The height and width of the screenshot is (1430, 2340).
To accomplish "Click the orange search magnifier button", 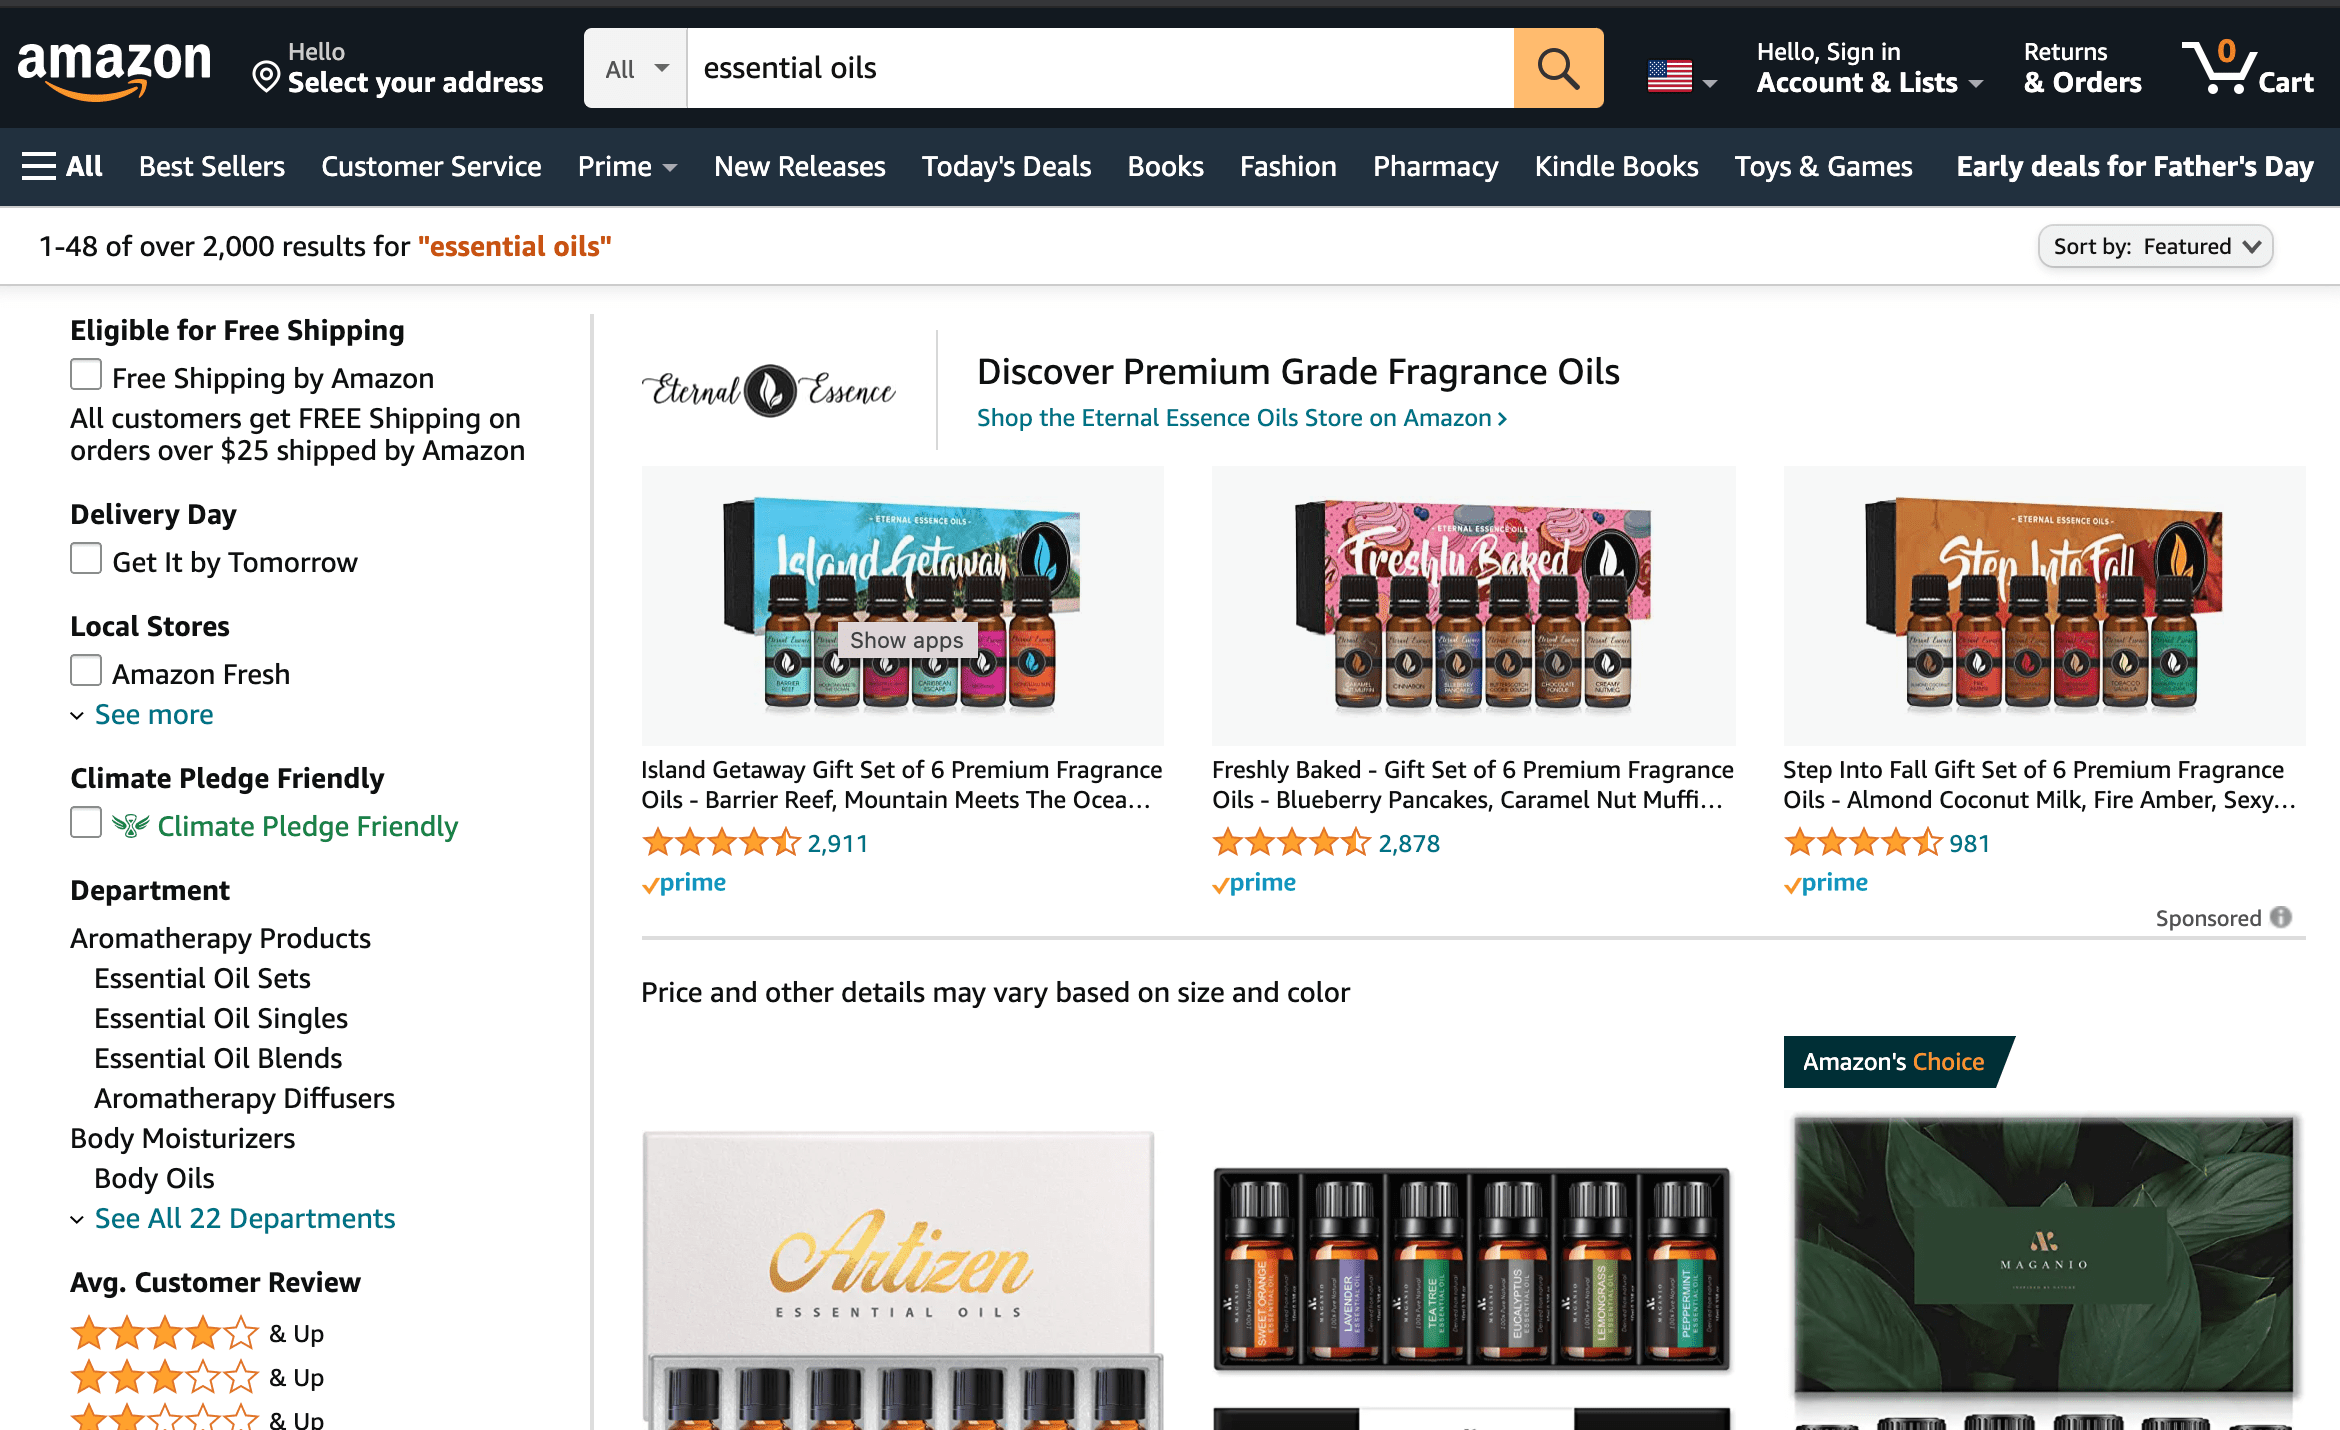I will click(1558, 68).
